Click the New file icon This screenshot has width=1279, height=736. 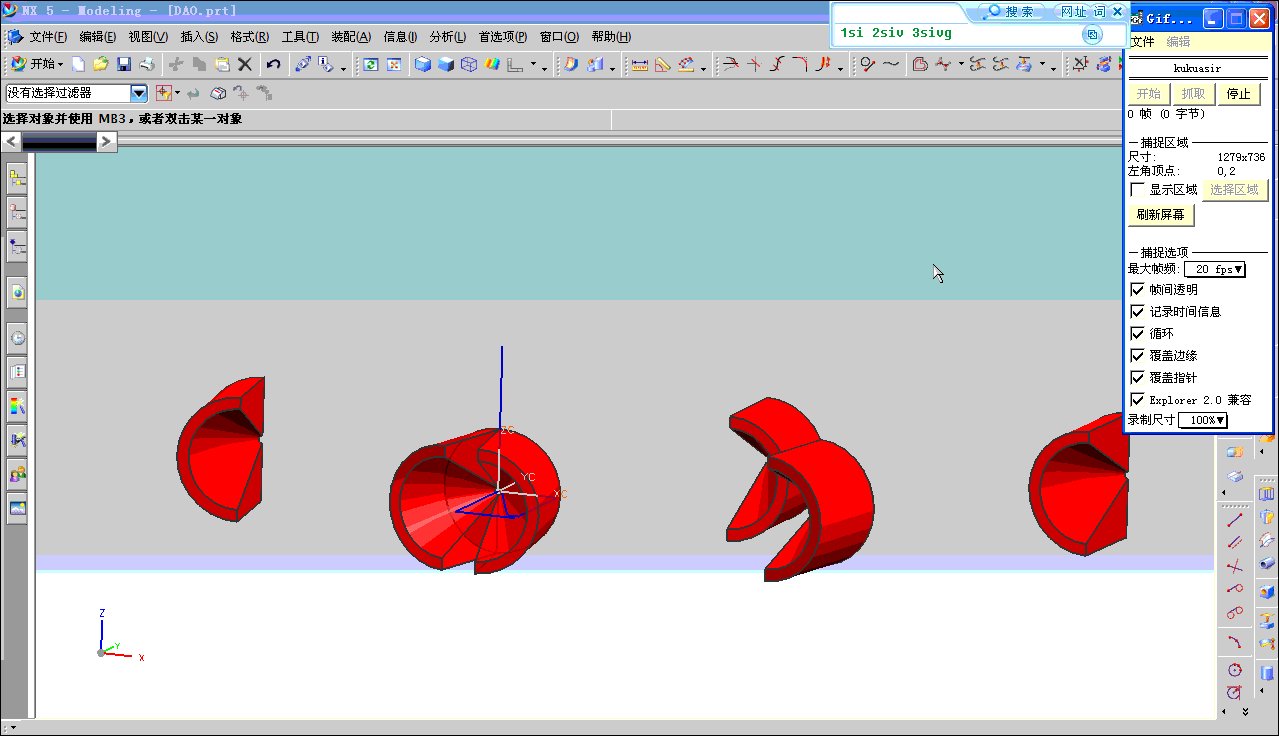click(78, 64)
